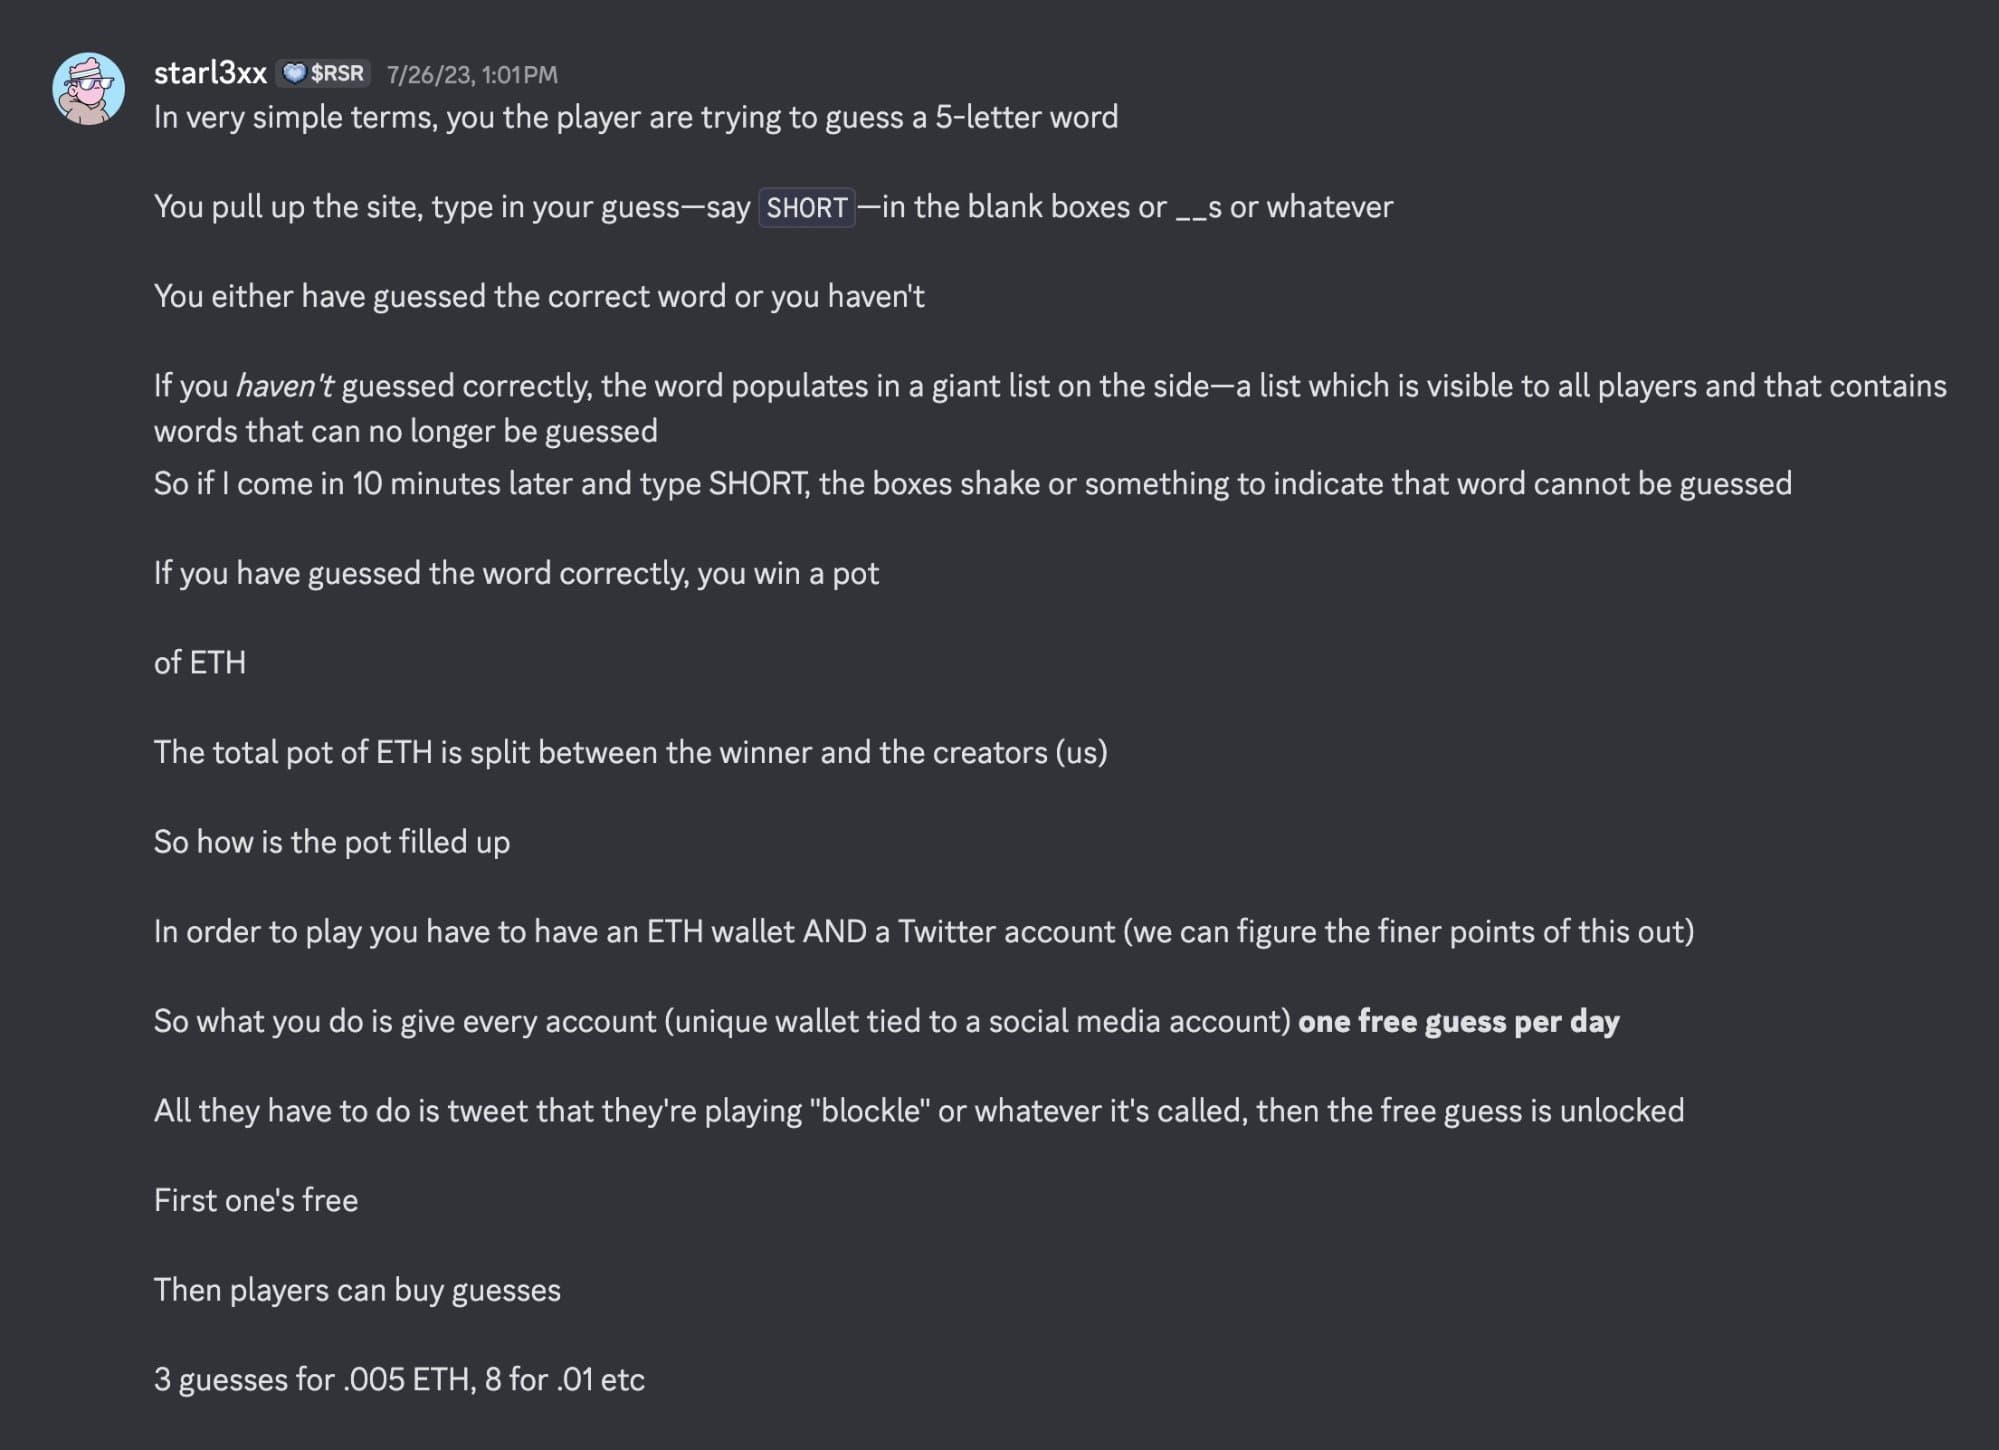1999x1450 pixels.
Task: Click the line about ETH wallet AND Twitter account
Action: (923, 932)
